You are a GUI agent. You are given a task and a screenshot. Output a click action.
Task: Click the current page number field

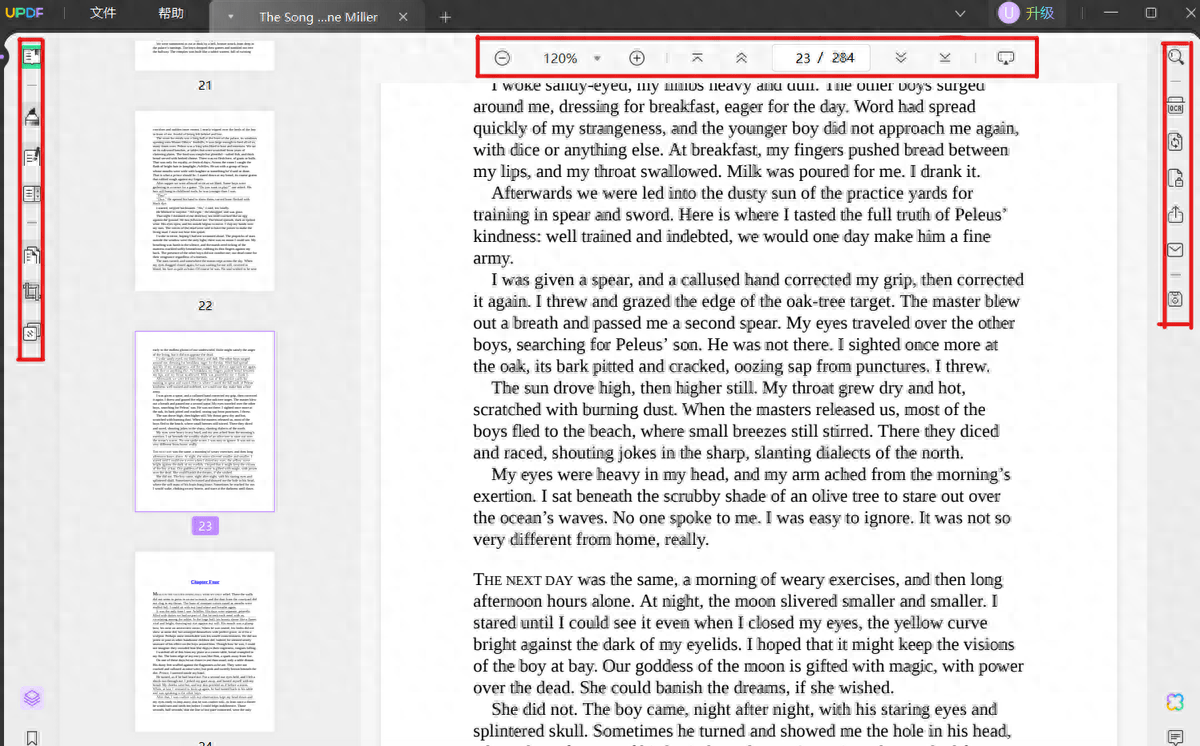pyautogui.click(x=803, y=58)
